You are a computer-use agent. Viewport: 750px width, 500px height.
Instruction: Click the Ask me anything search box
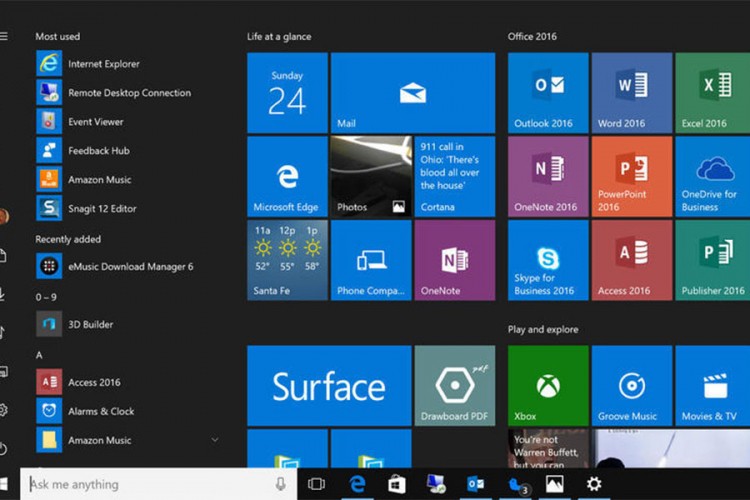[x=158, y=484]
